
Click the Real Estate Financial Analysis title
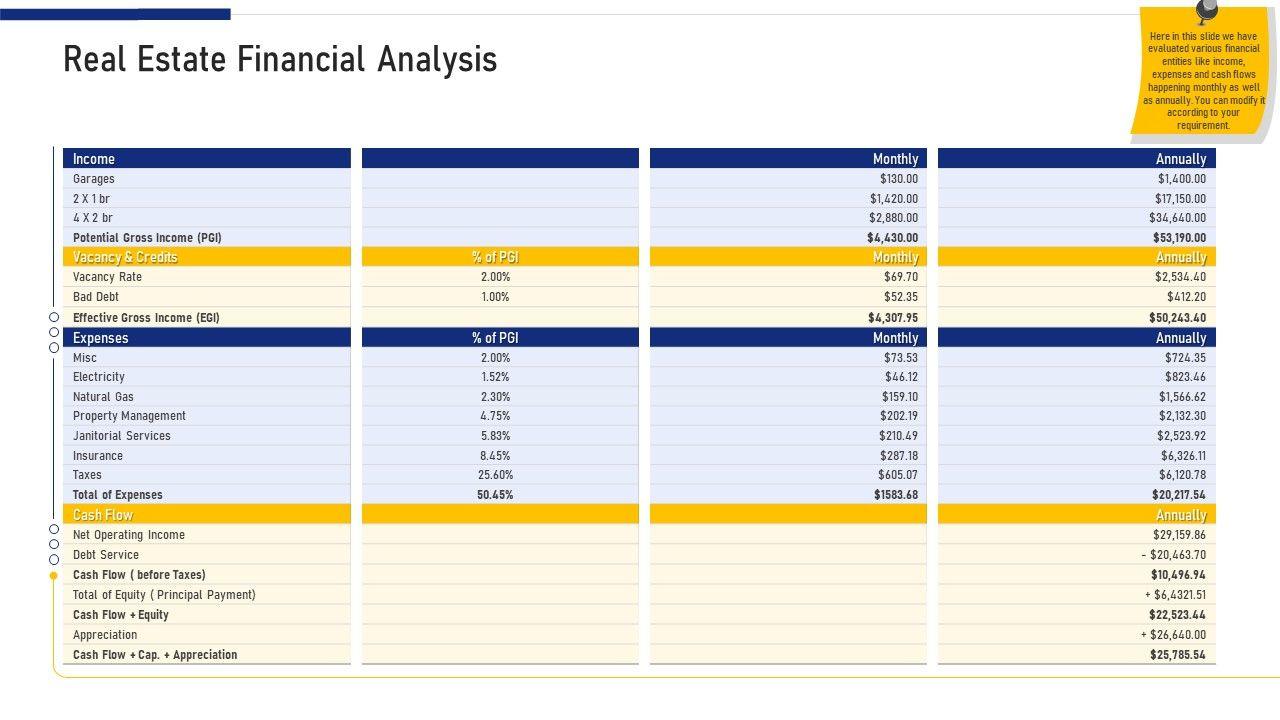click(x=280, y=60)
